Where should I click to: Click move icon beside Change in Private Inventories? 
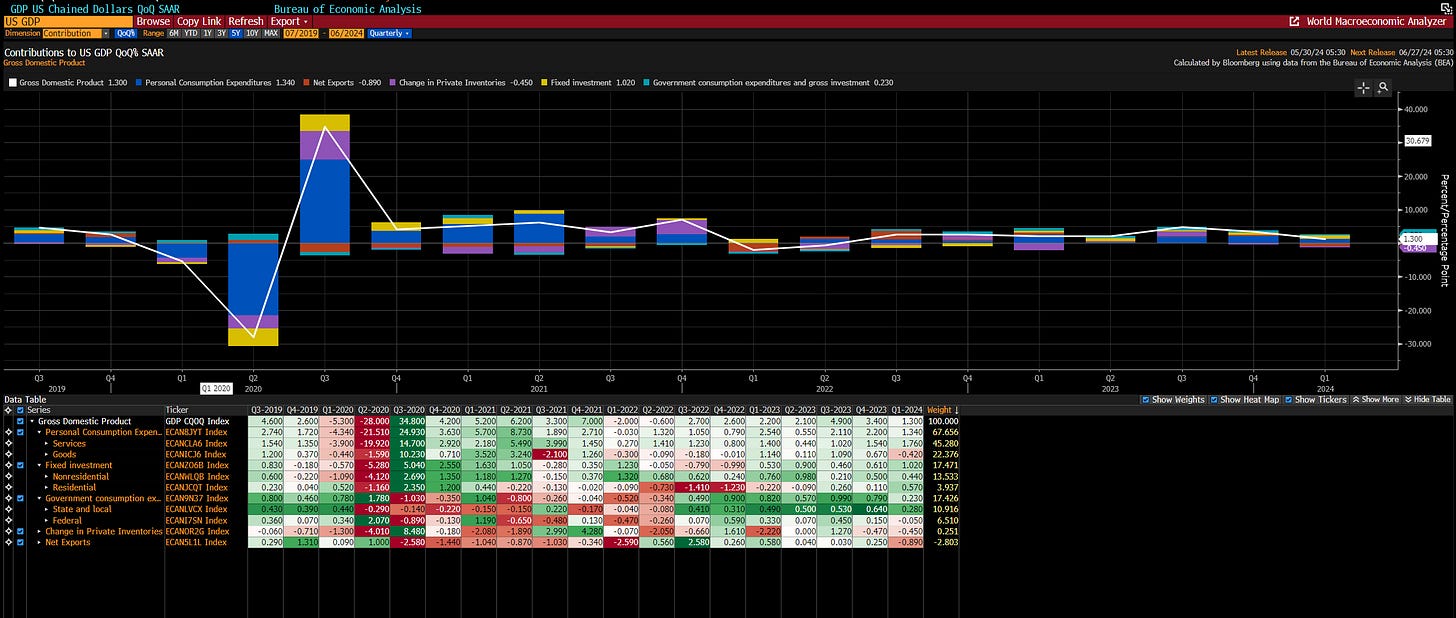pos(8,531)
